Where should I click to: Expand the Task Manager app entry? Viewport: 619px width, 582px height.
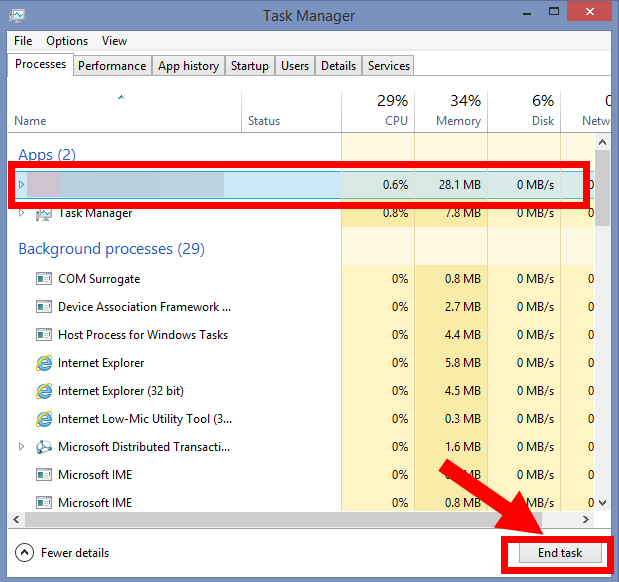click(x=22, y=213)
